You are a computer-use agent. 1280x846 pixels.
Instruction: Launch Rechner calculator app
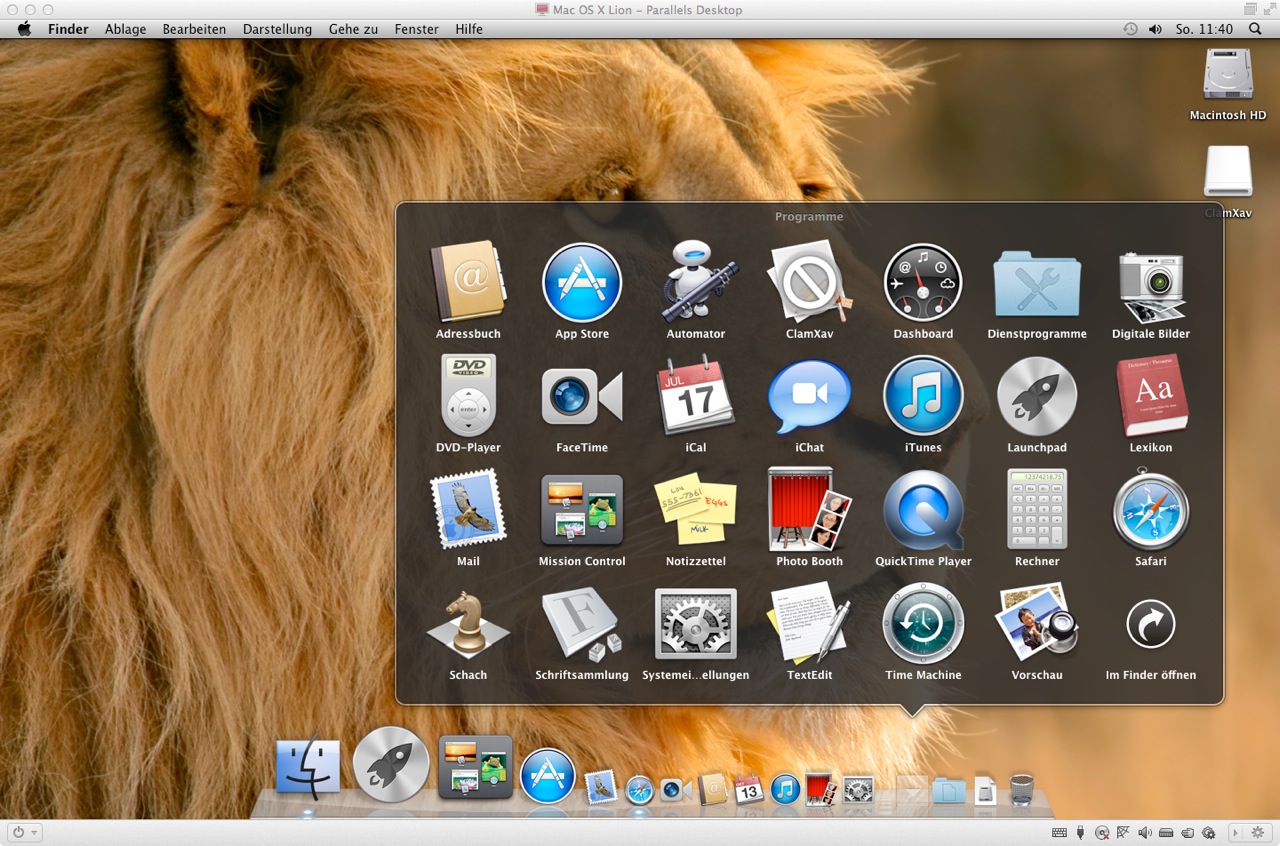[x=1037, y=510]
